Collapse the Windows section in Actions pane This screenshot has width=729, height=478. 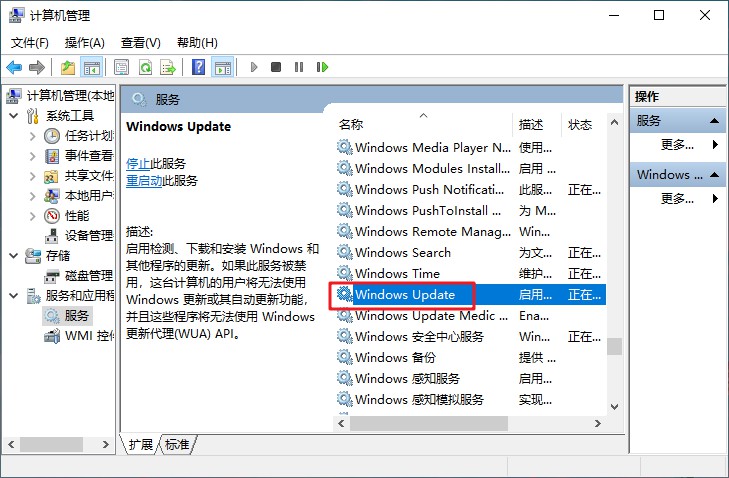pos(715,175)
